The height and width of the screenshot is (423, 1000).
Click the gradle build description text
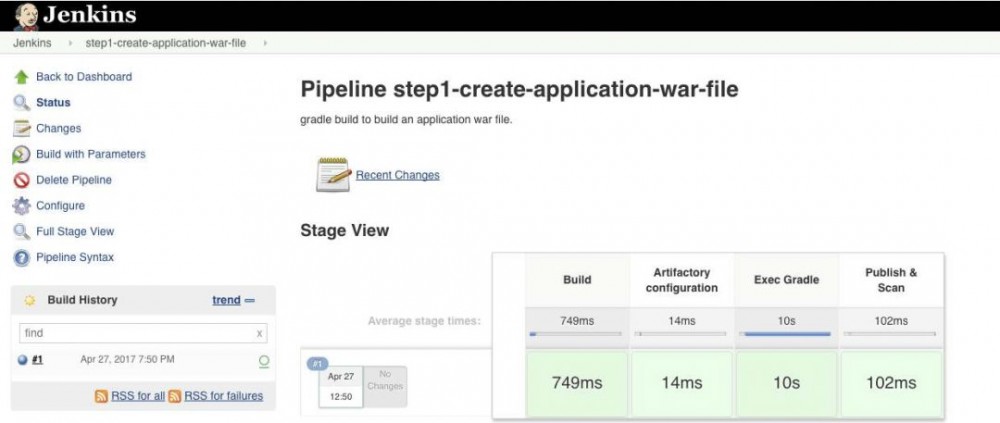(406, 119)
